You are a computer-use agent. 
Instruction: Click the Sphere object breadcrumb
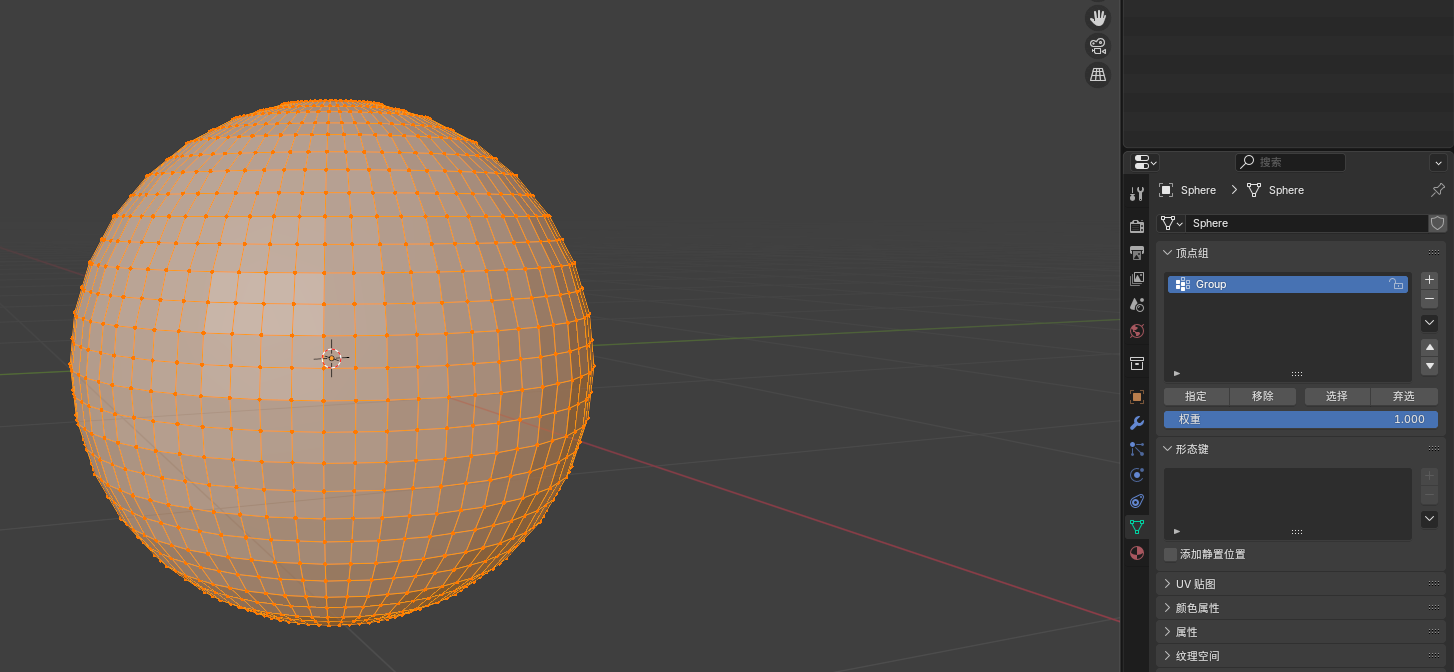click(1188, 190)
